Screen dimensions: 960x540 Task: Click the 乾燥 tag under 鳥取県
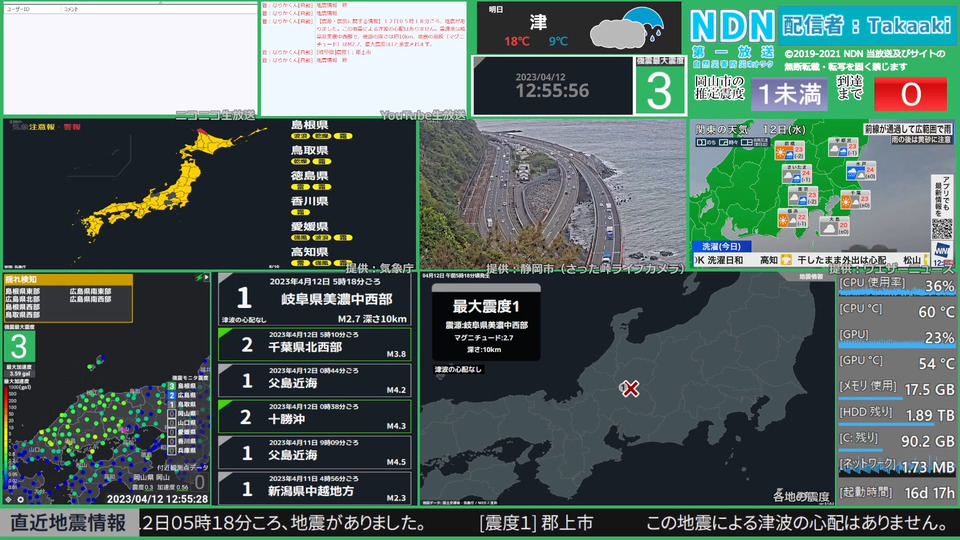(x=300, y=162)
